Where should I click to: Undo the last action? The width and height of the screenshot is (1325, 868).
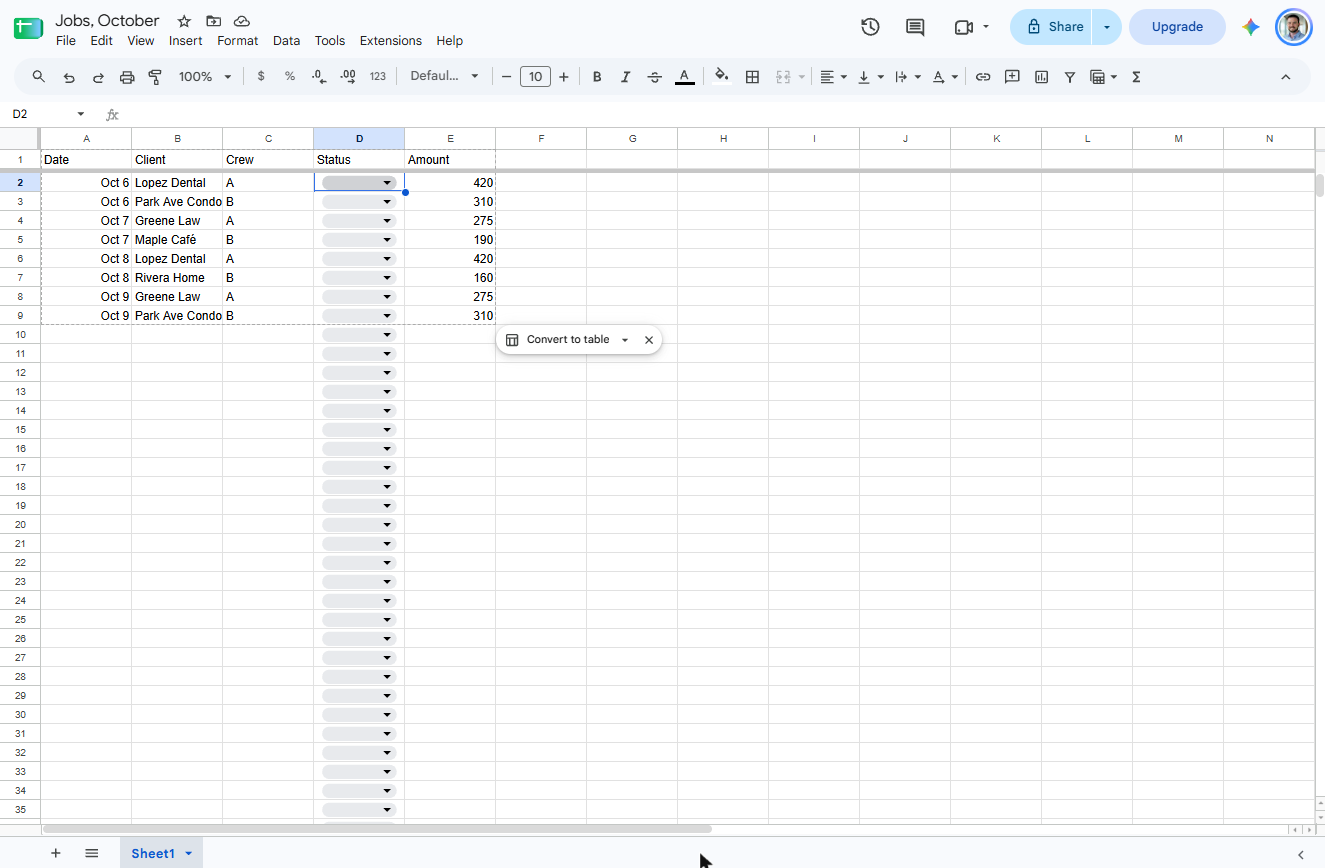point(69,77)
